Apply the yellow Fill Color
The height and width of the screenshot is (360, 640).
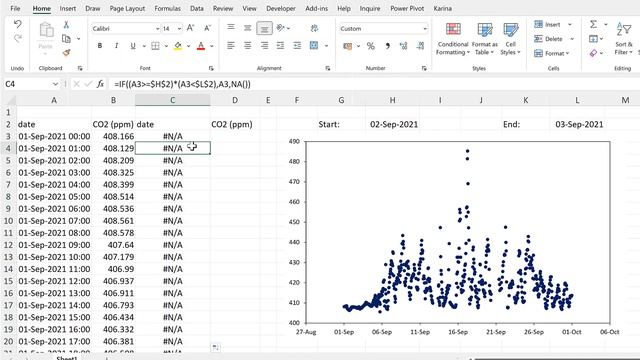point(178,46)
